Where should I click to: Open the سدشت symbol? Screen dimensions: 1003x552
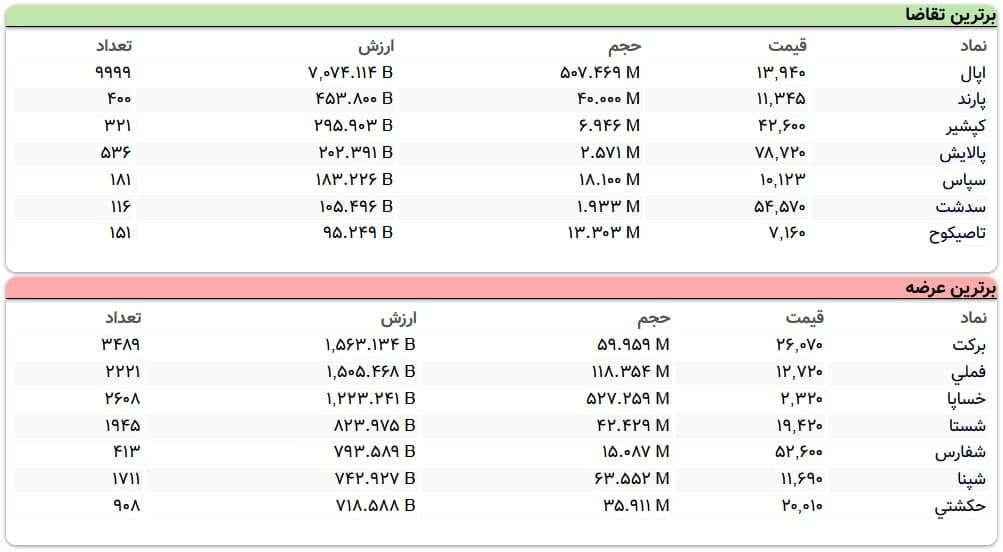(961, 208)
